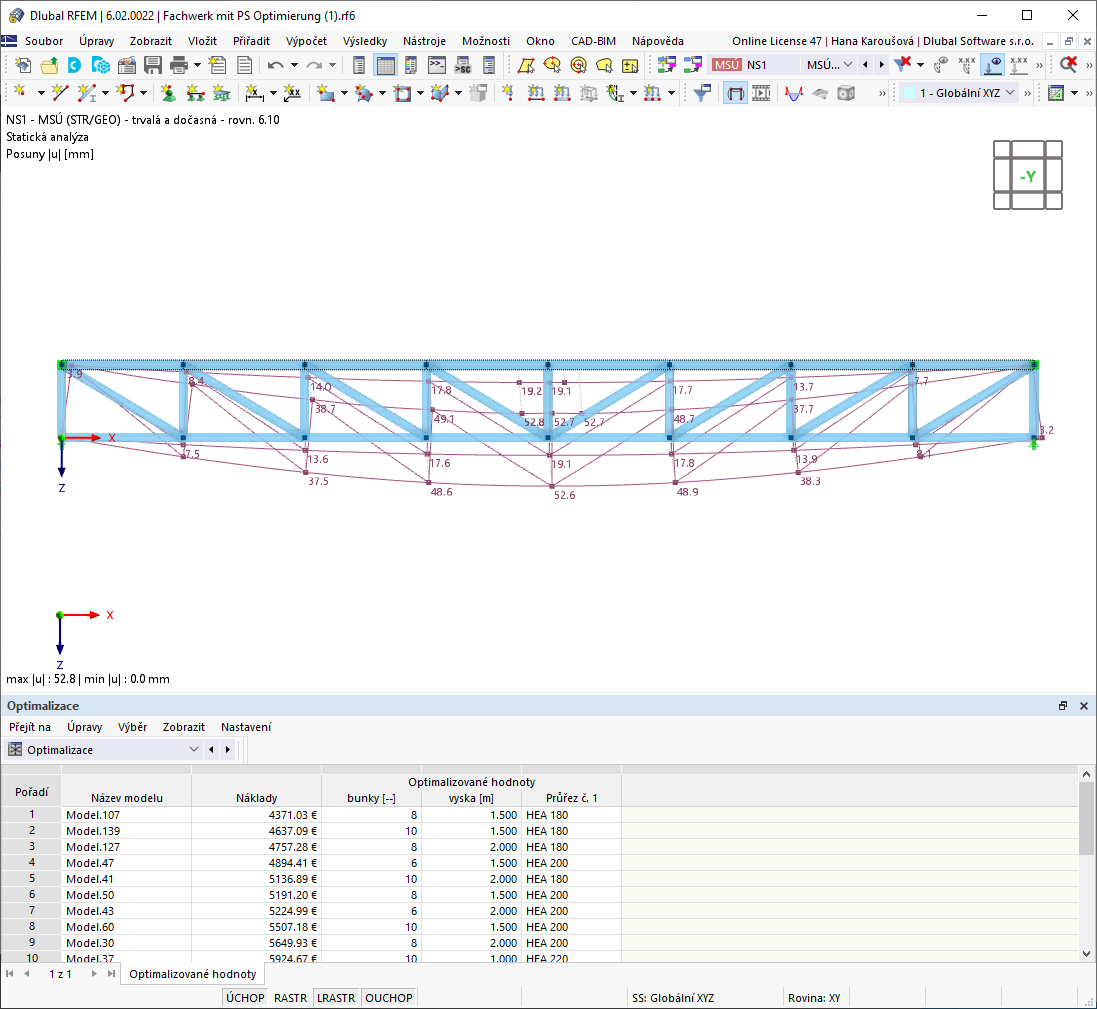The width and height of the screenshot is (1097, 1009).
Task: Open the Soubor menu
Action: (43, 41)
